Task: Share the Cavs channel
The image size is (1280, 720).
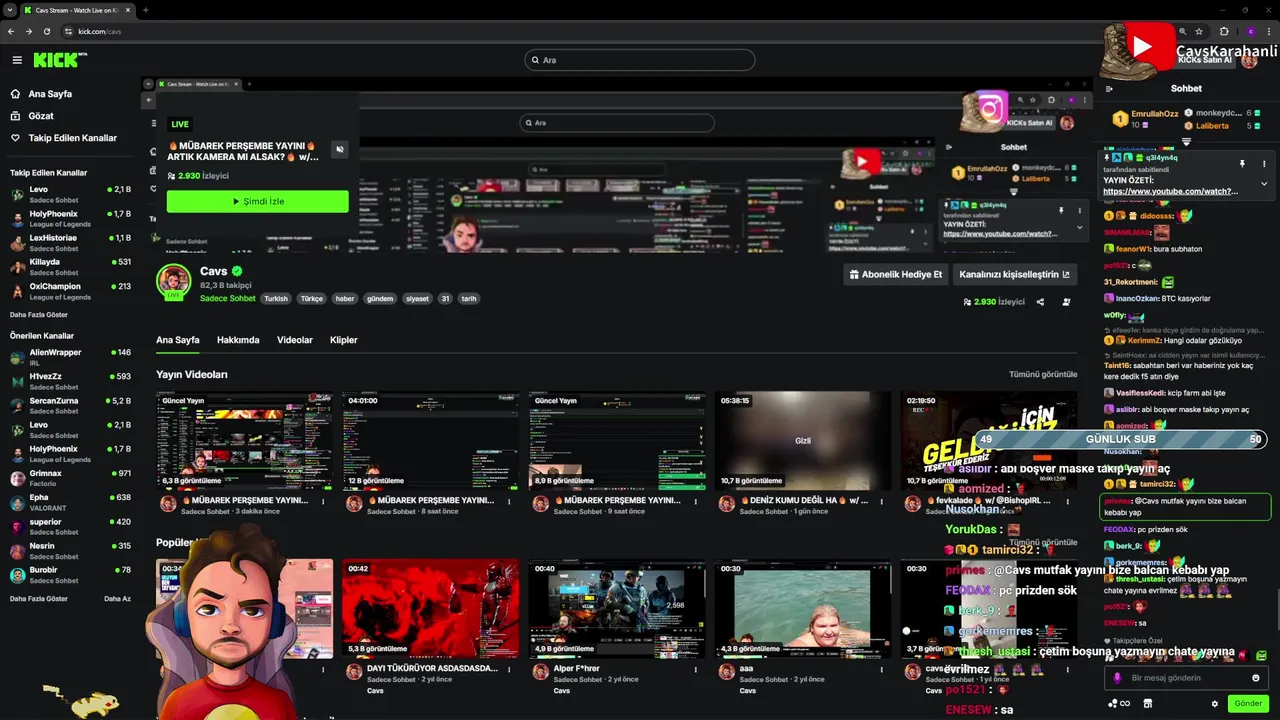Action: [1040, 302]
